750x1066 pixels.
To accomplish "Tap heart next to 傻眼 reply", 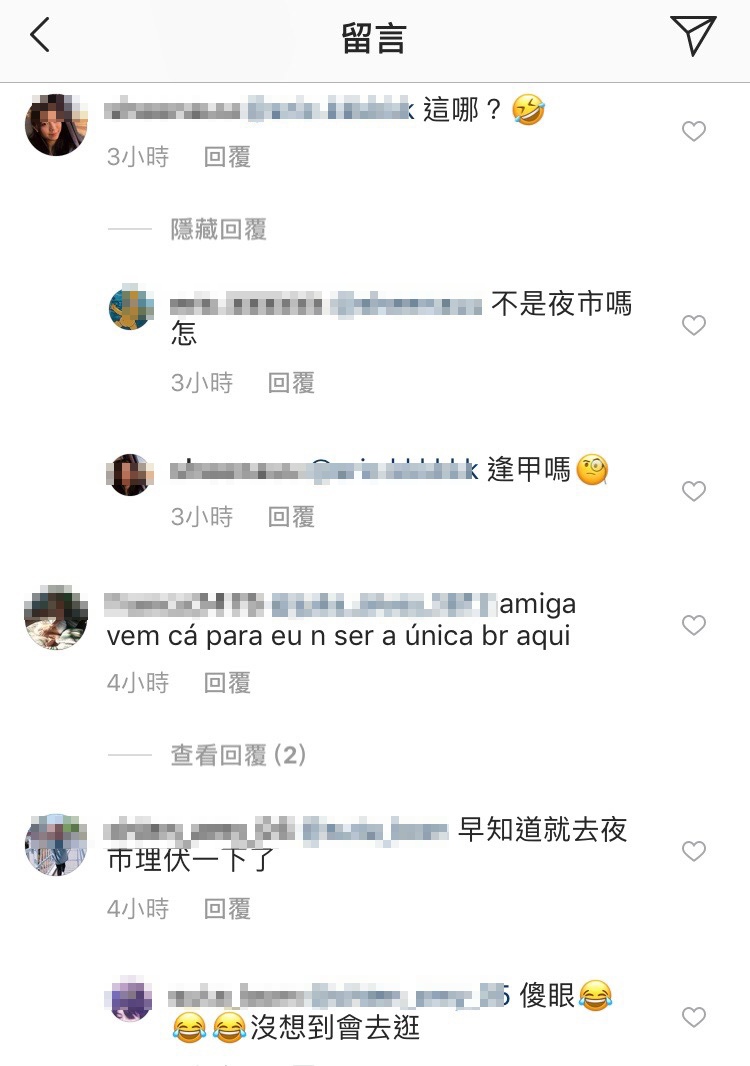I will [694, 1017].
